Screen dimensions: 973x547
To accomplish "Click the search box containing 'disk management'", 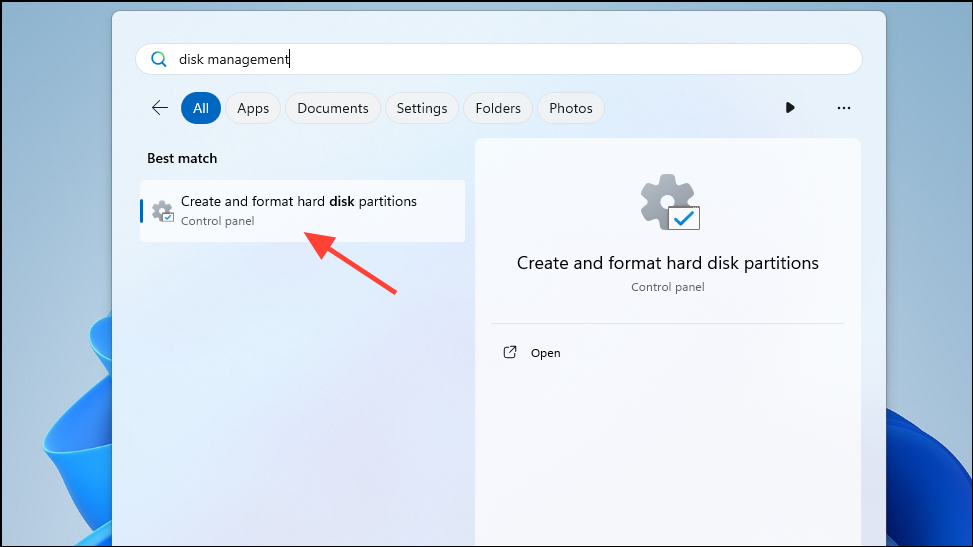I will (x=498, y=59).
